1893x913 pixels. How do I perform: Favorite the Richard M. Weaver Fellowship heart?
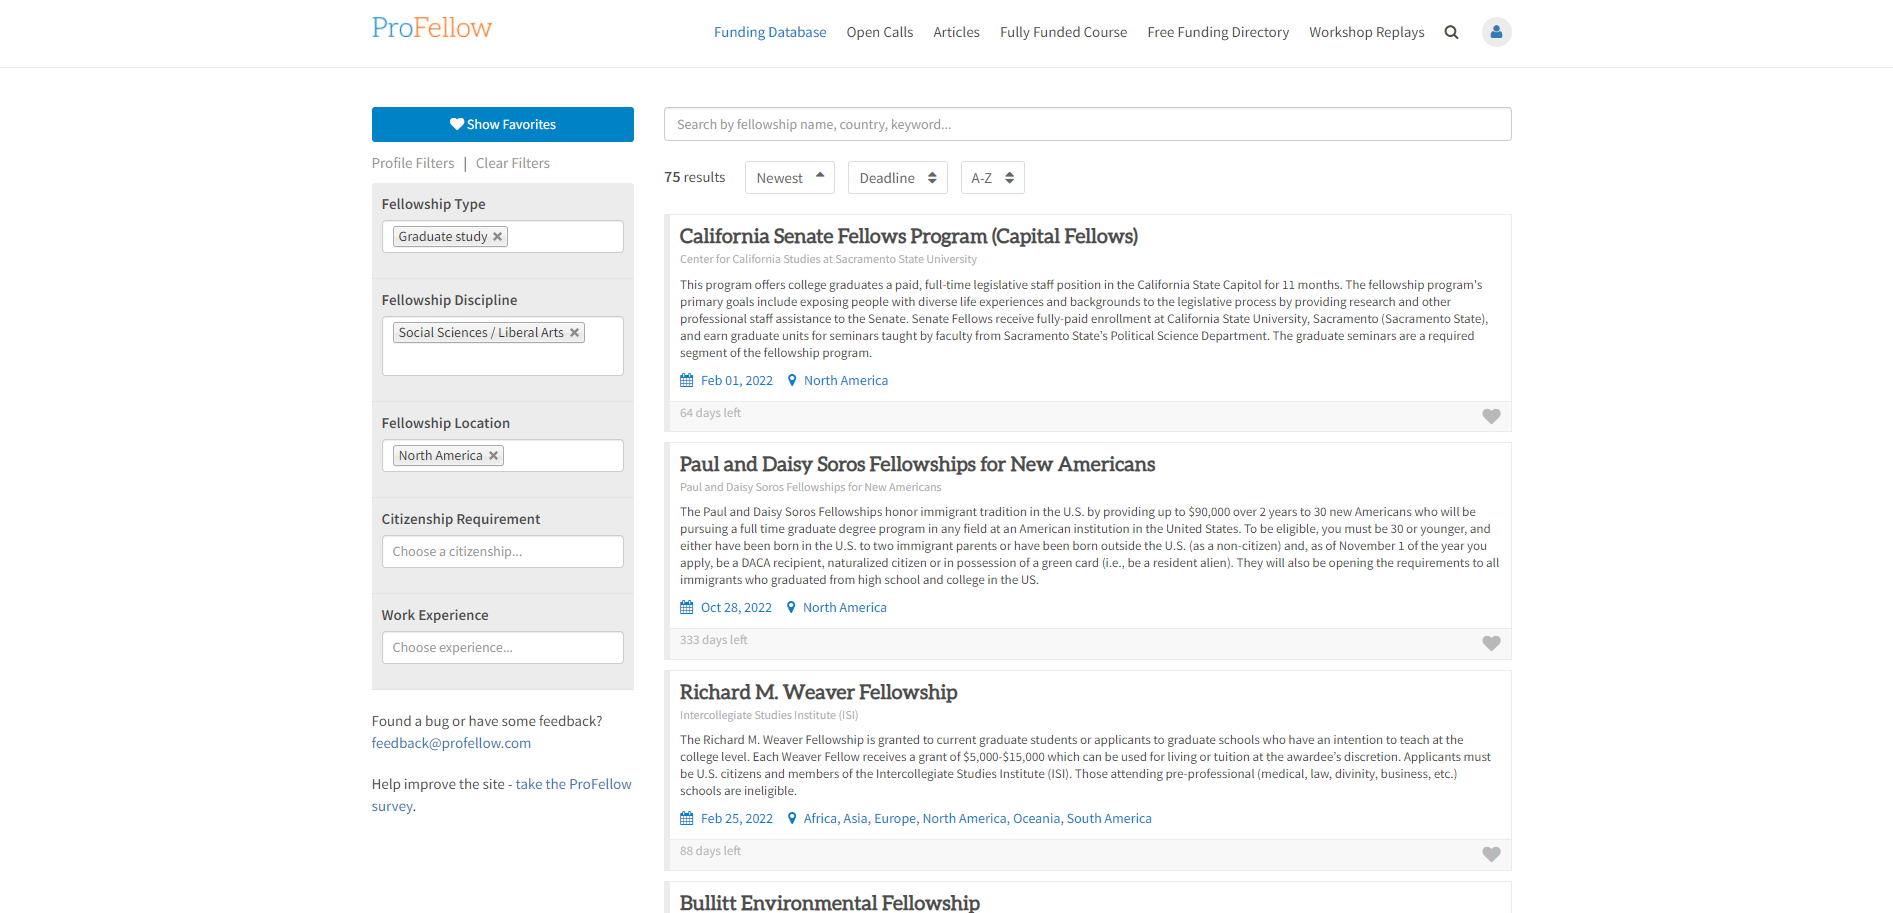click(x=1491, y=854)
